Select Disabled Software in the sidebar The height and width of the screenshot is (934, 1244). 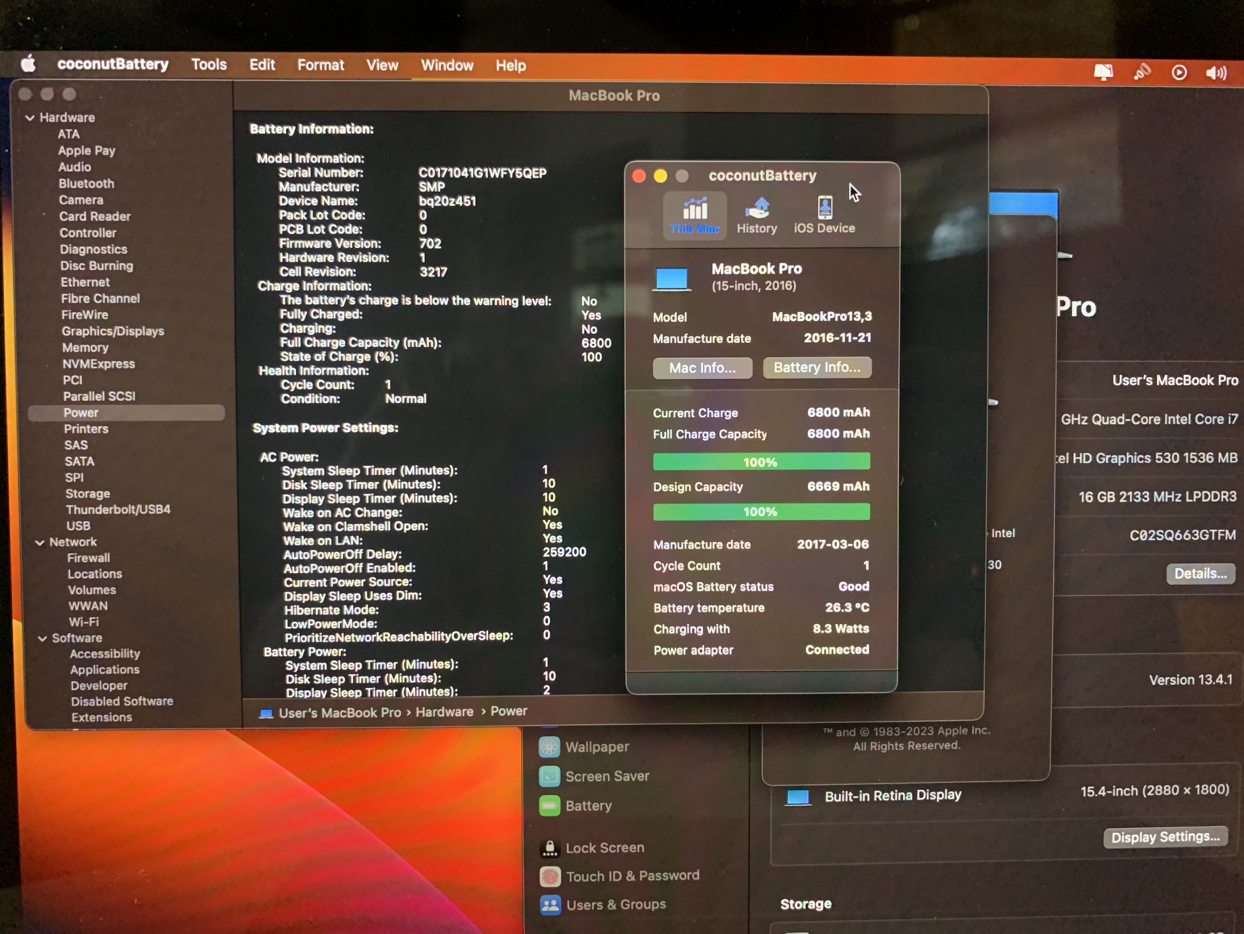tap(122, 702)
